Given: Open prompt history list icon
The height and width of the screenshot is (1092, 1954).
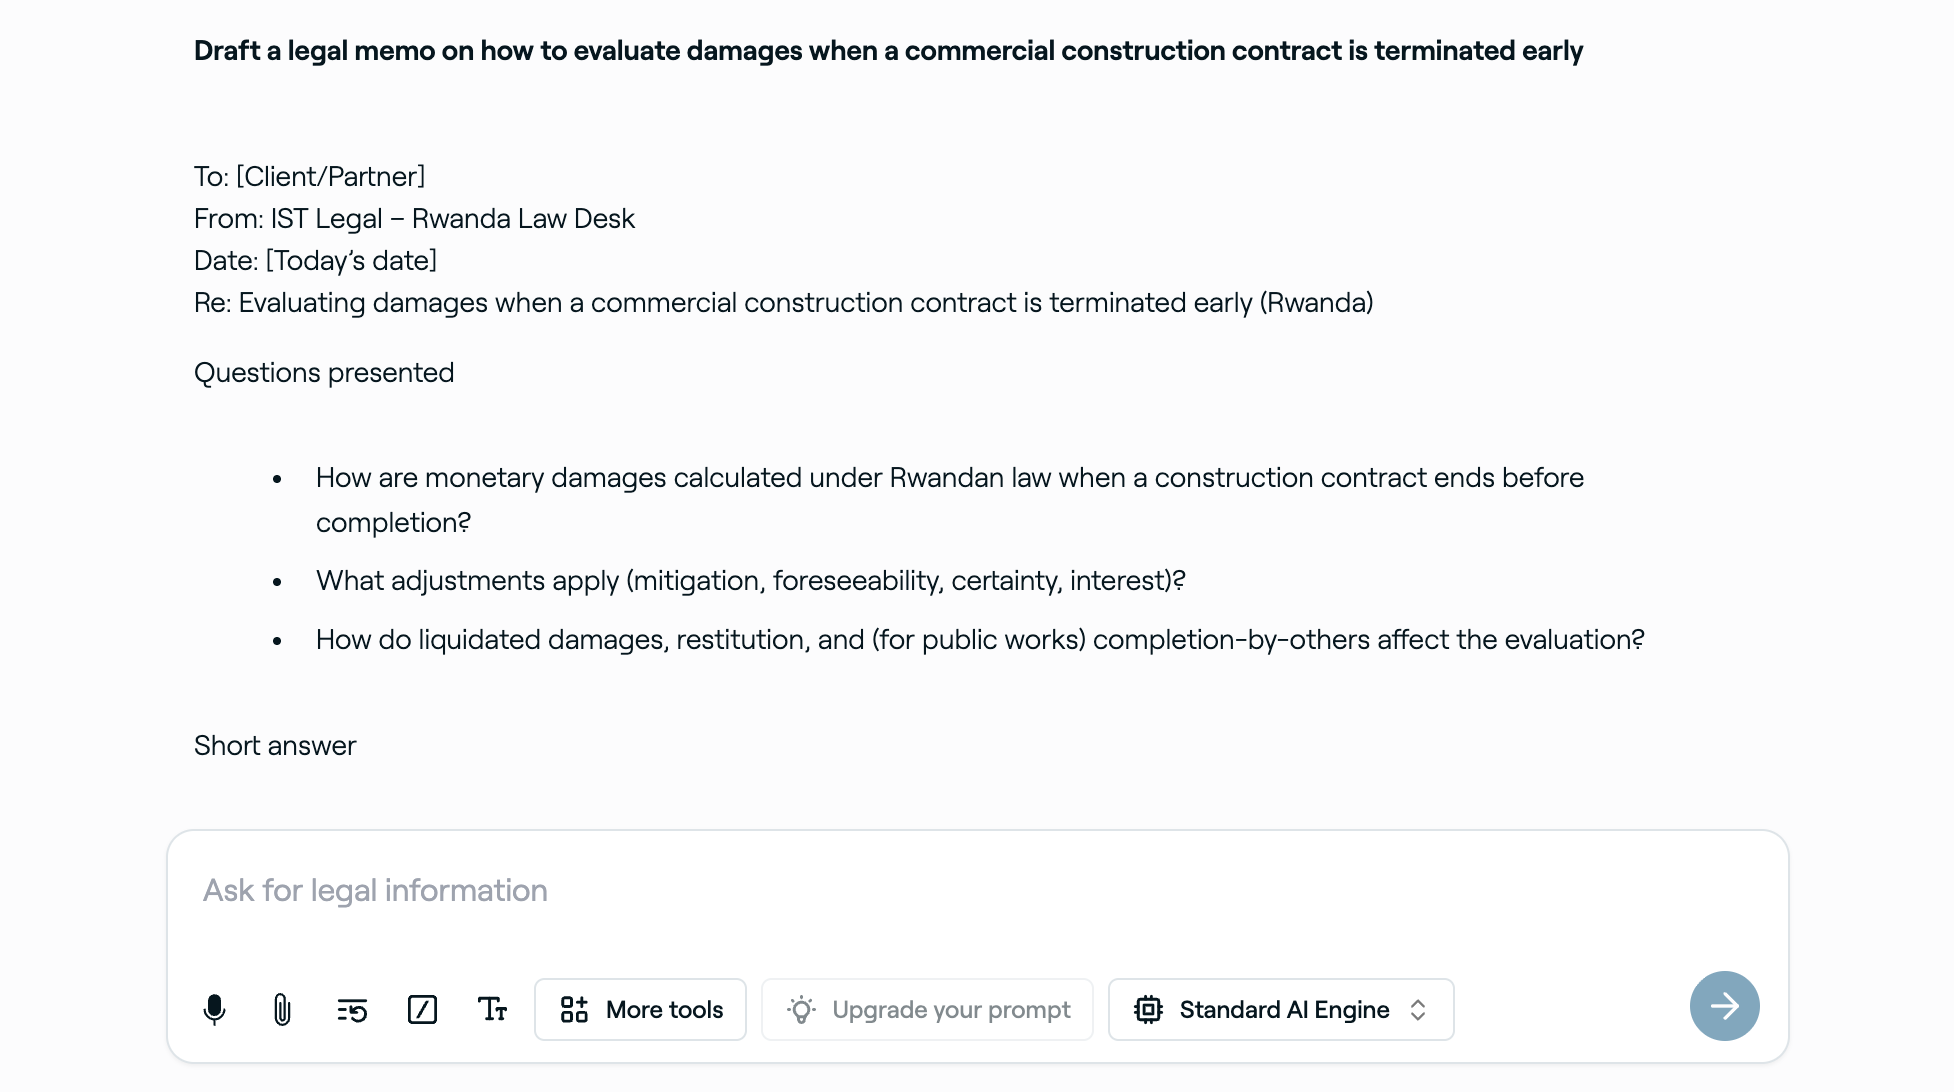Looking at the screenshot, I should point(352,1010).
